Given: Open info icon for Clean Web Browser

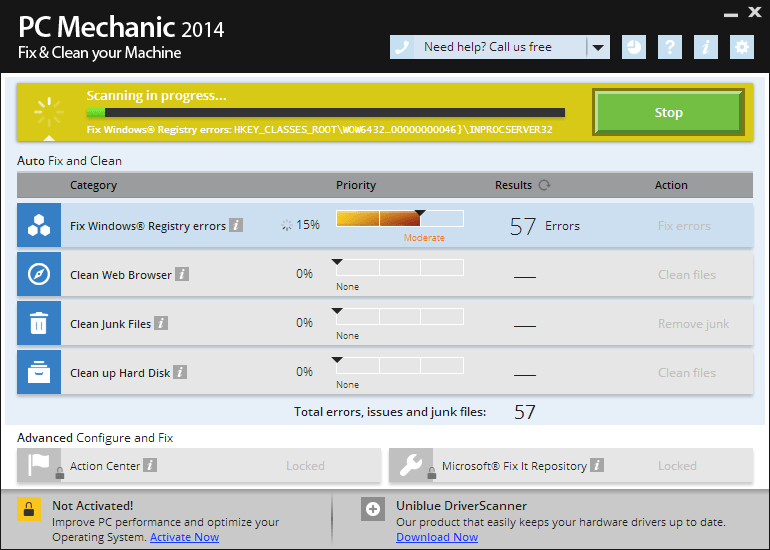Looking at the screenshot, I should tap(182, 274).
